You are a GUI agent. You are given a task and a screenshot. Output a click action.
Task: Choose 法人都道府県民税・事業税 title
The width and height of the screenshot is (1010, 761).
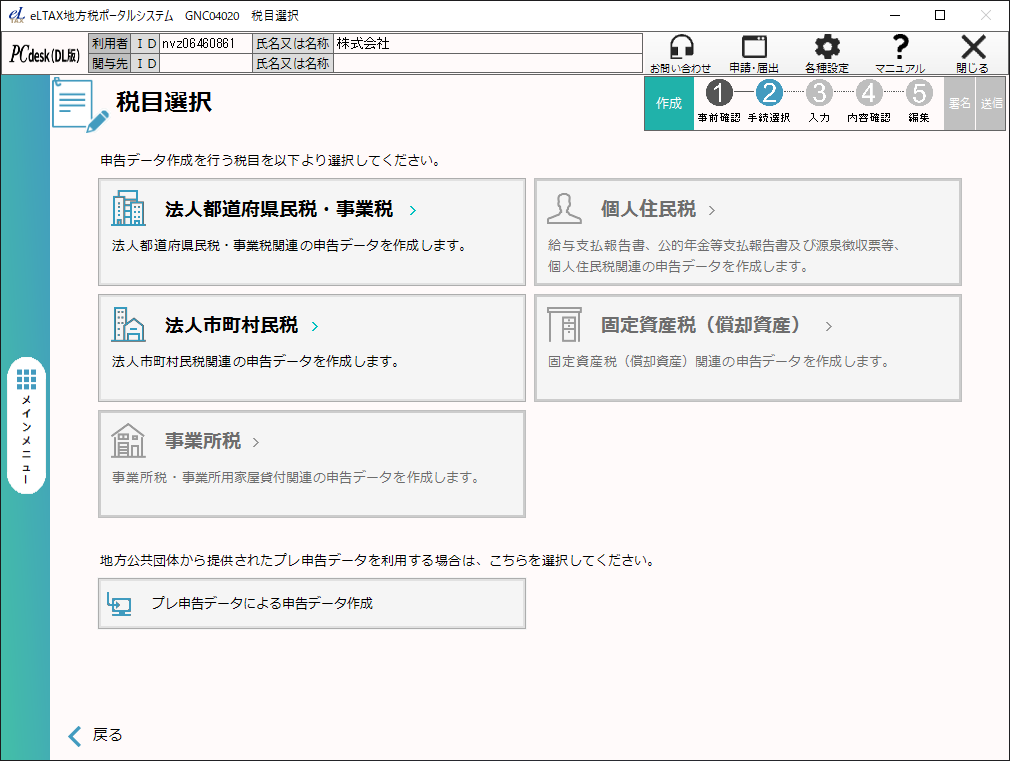point(279,209)
